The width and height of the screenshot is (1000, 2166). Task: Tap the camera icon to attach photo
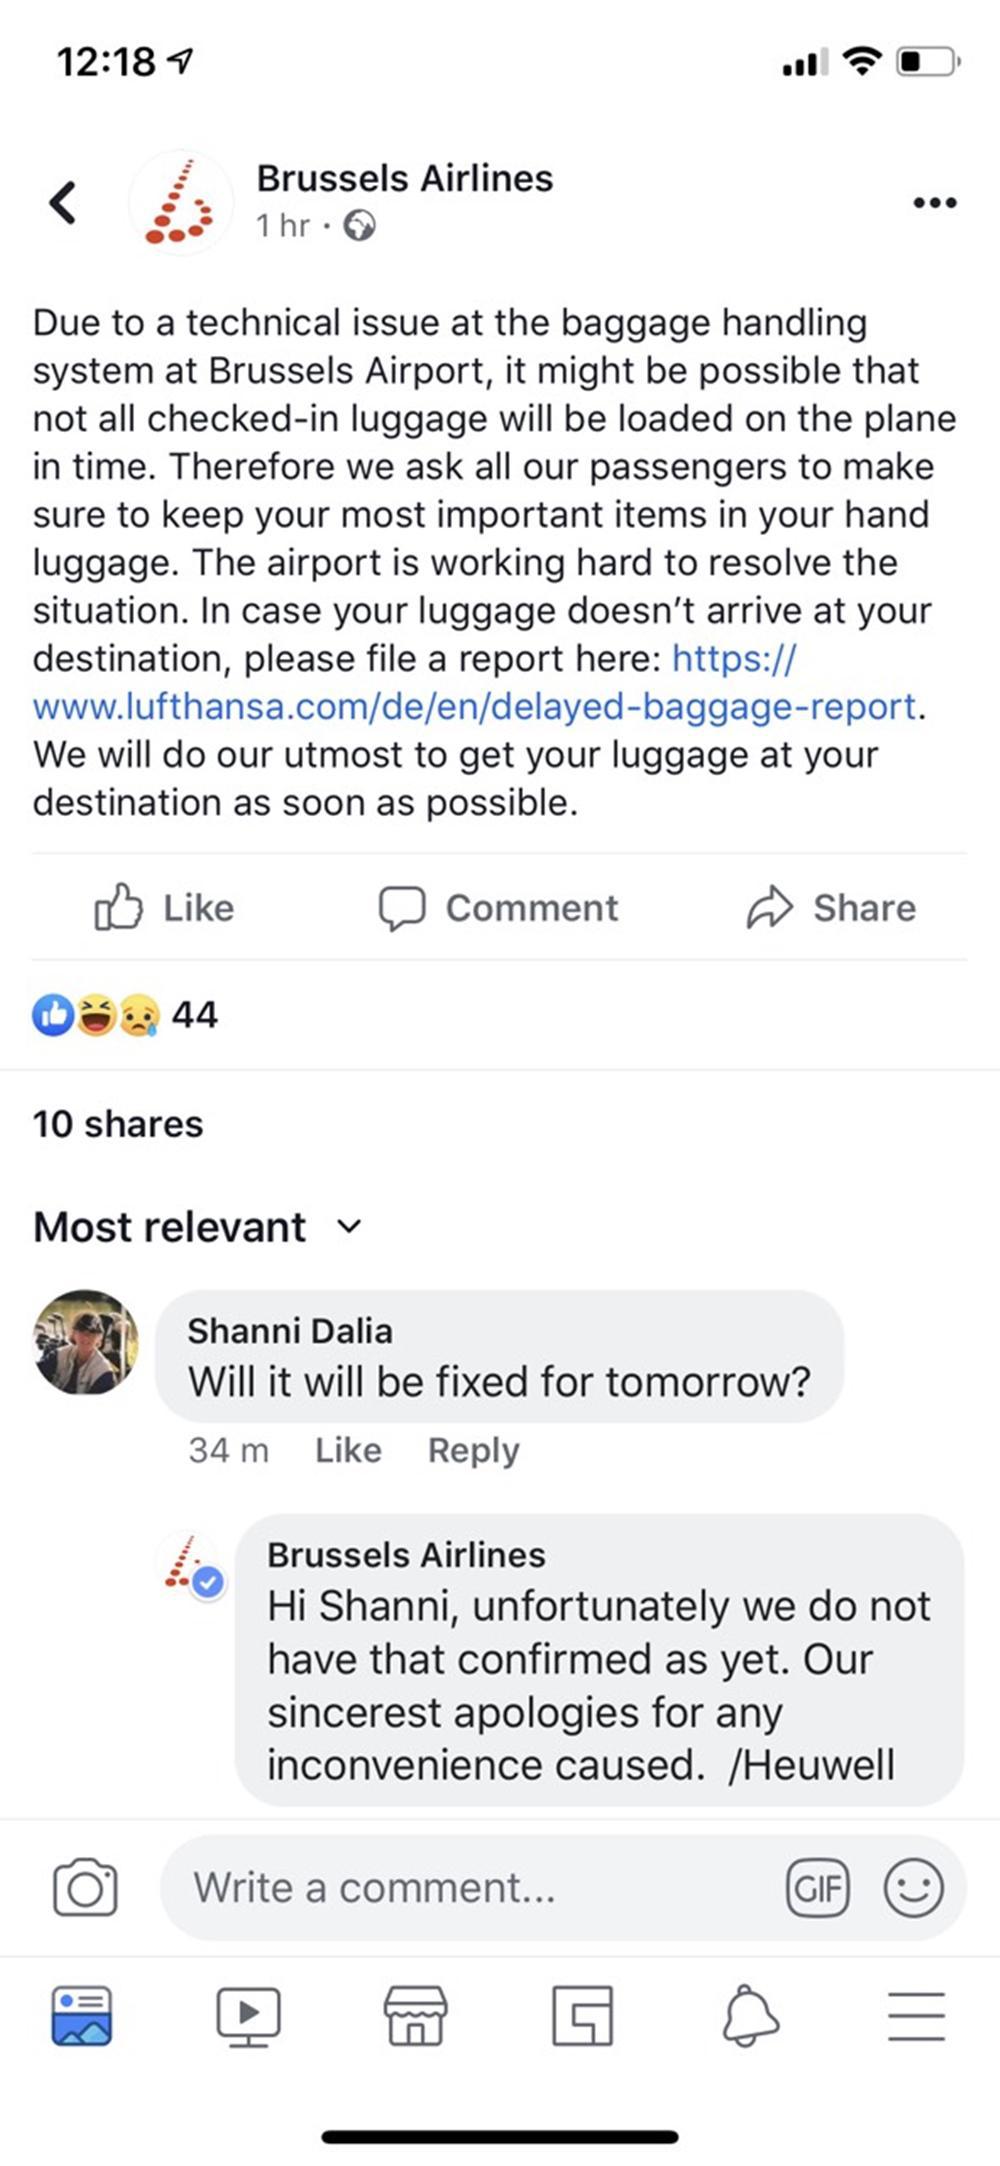pos(85,1888)
